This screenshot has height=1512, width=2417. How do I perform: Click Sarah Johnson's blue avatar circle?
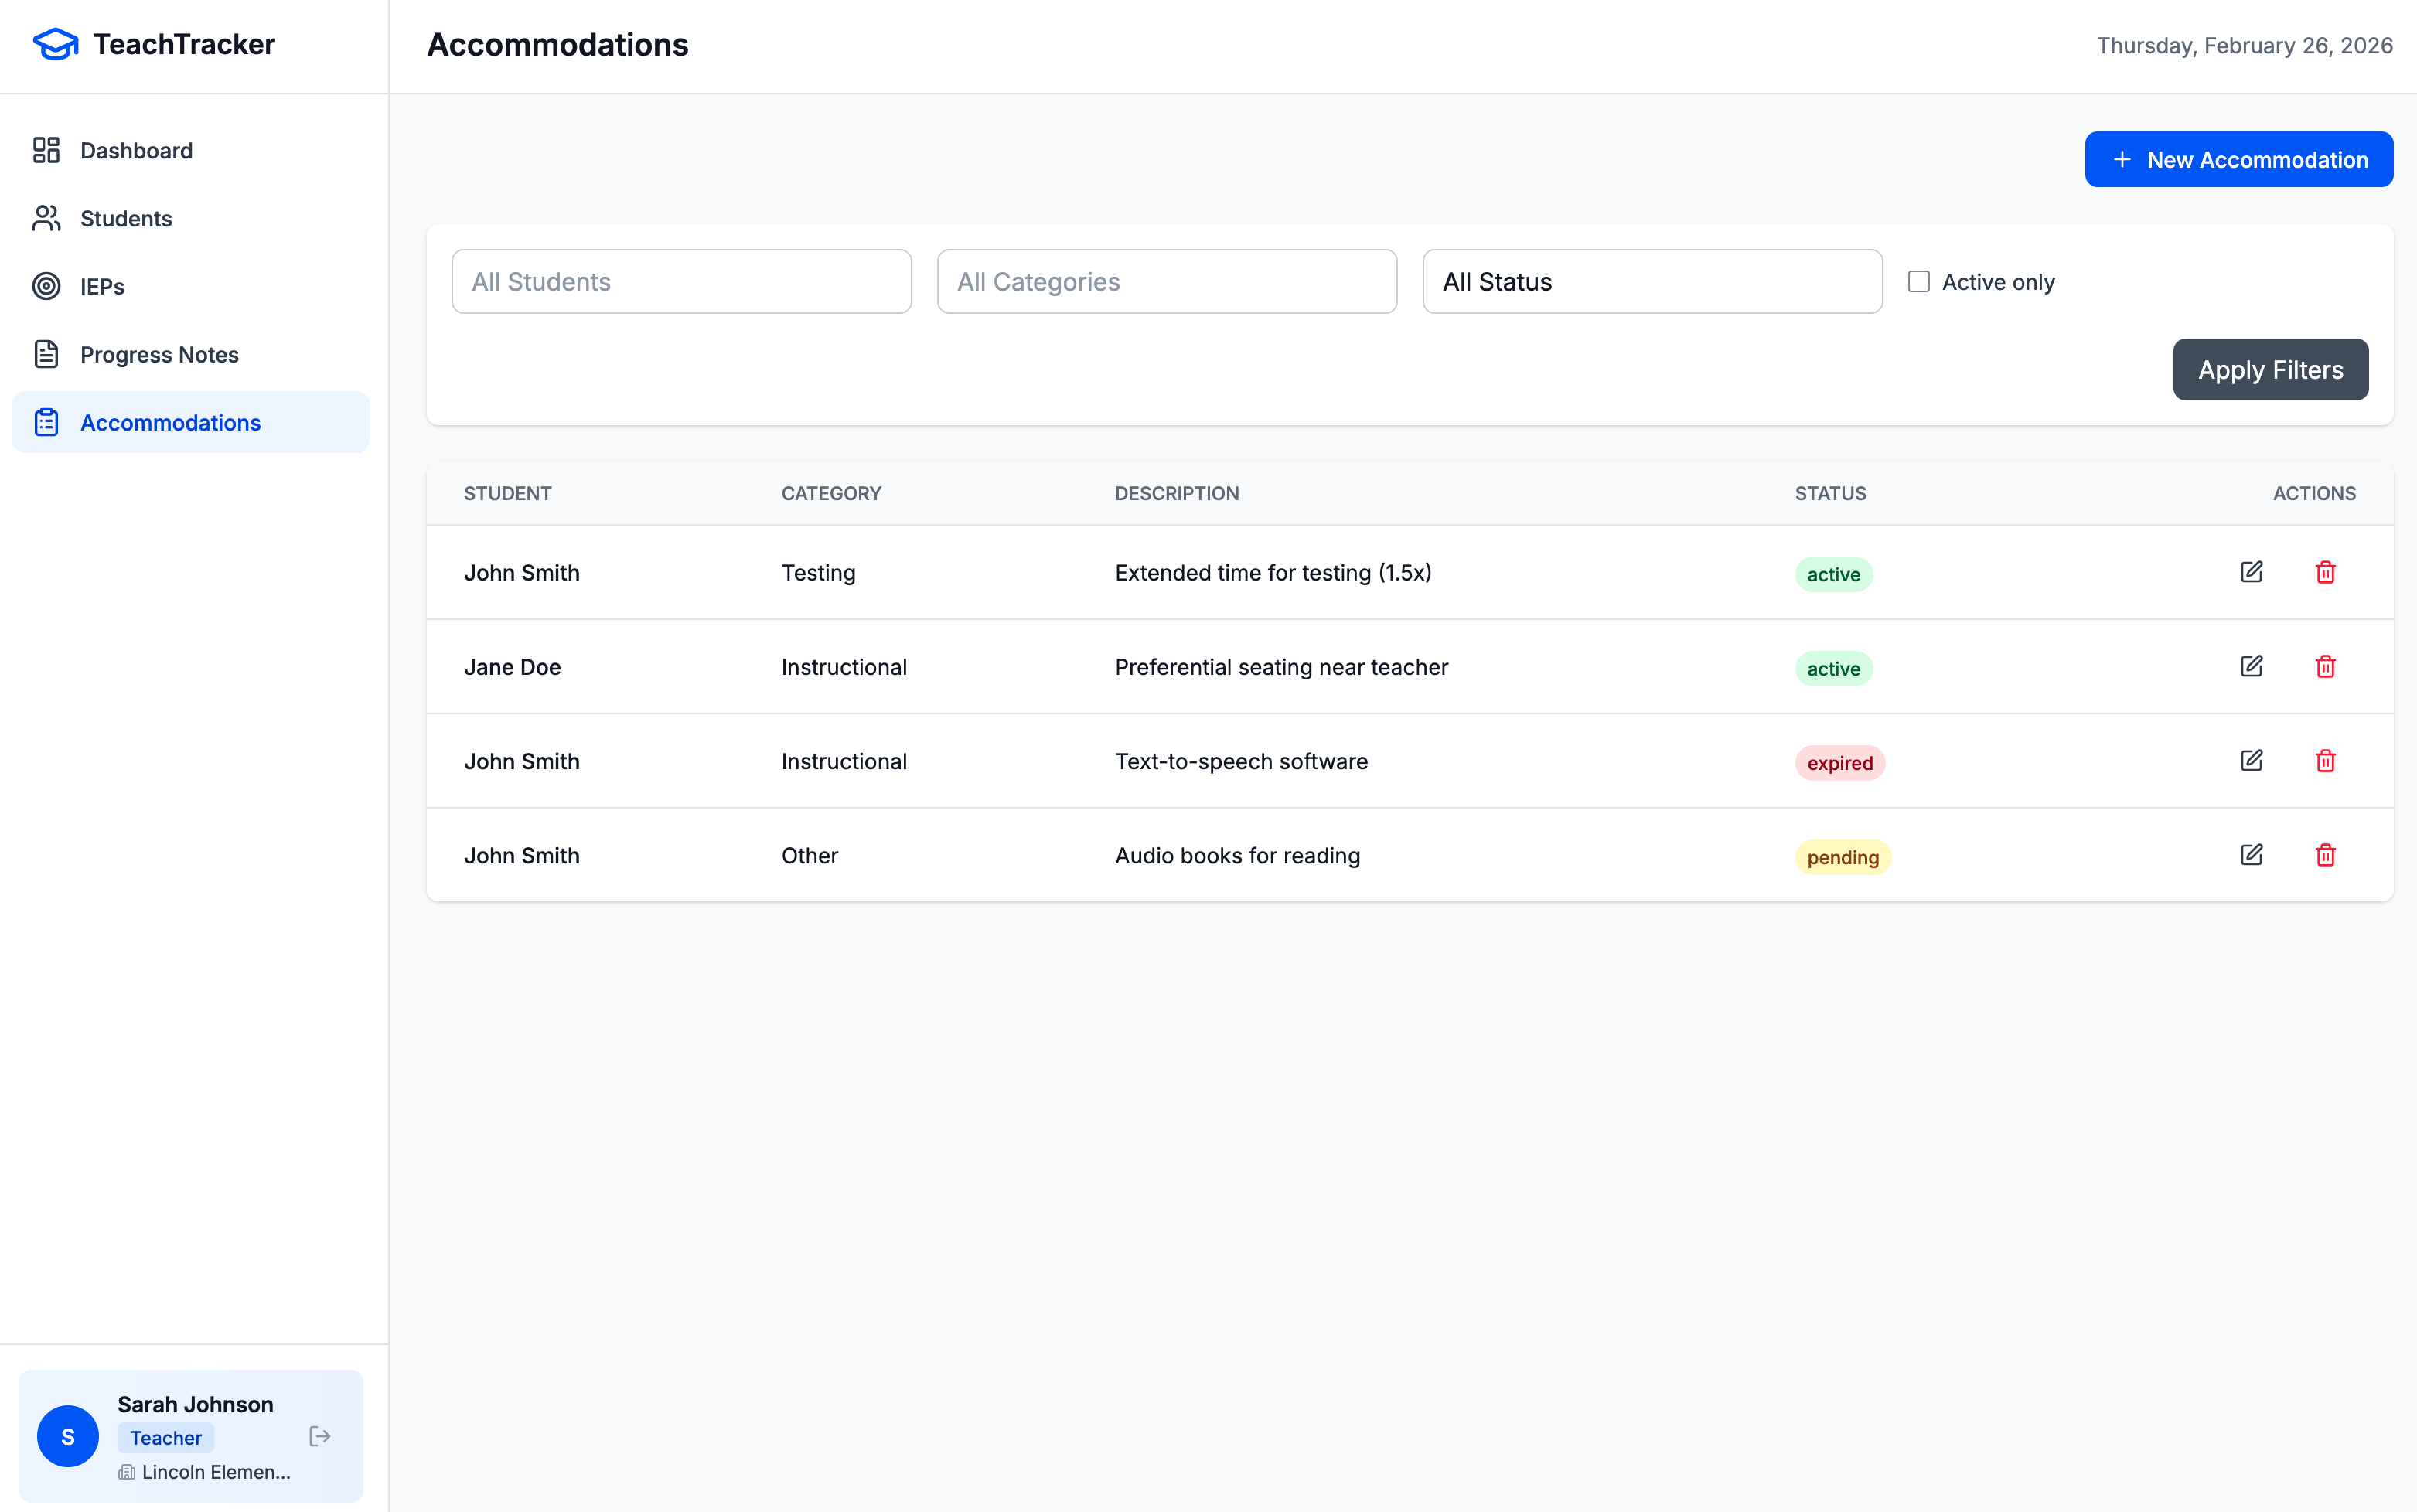tap(67, 1436)
